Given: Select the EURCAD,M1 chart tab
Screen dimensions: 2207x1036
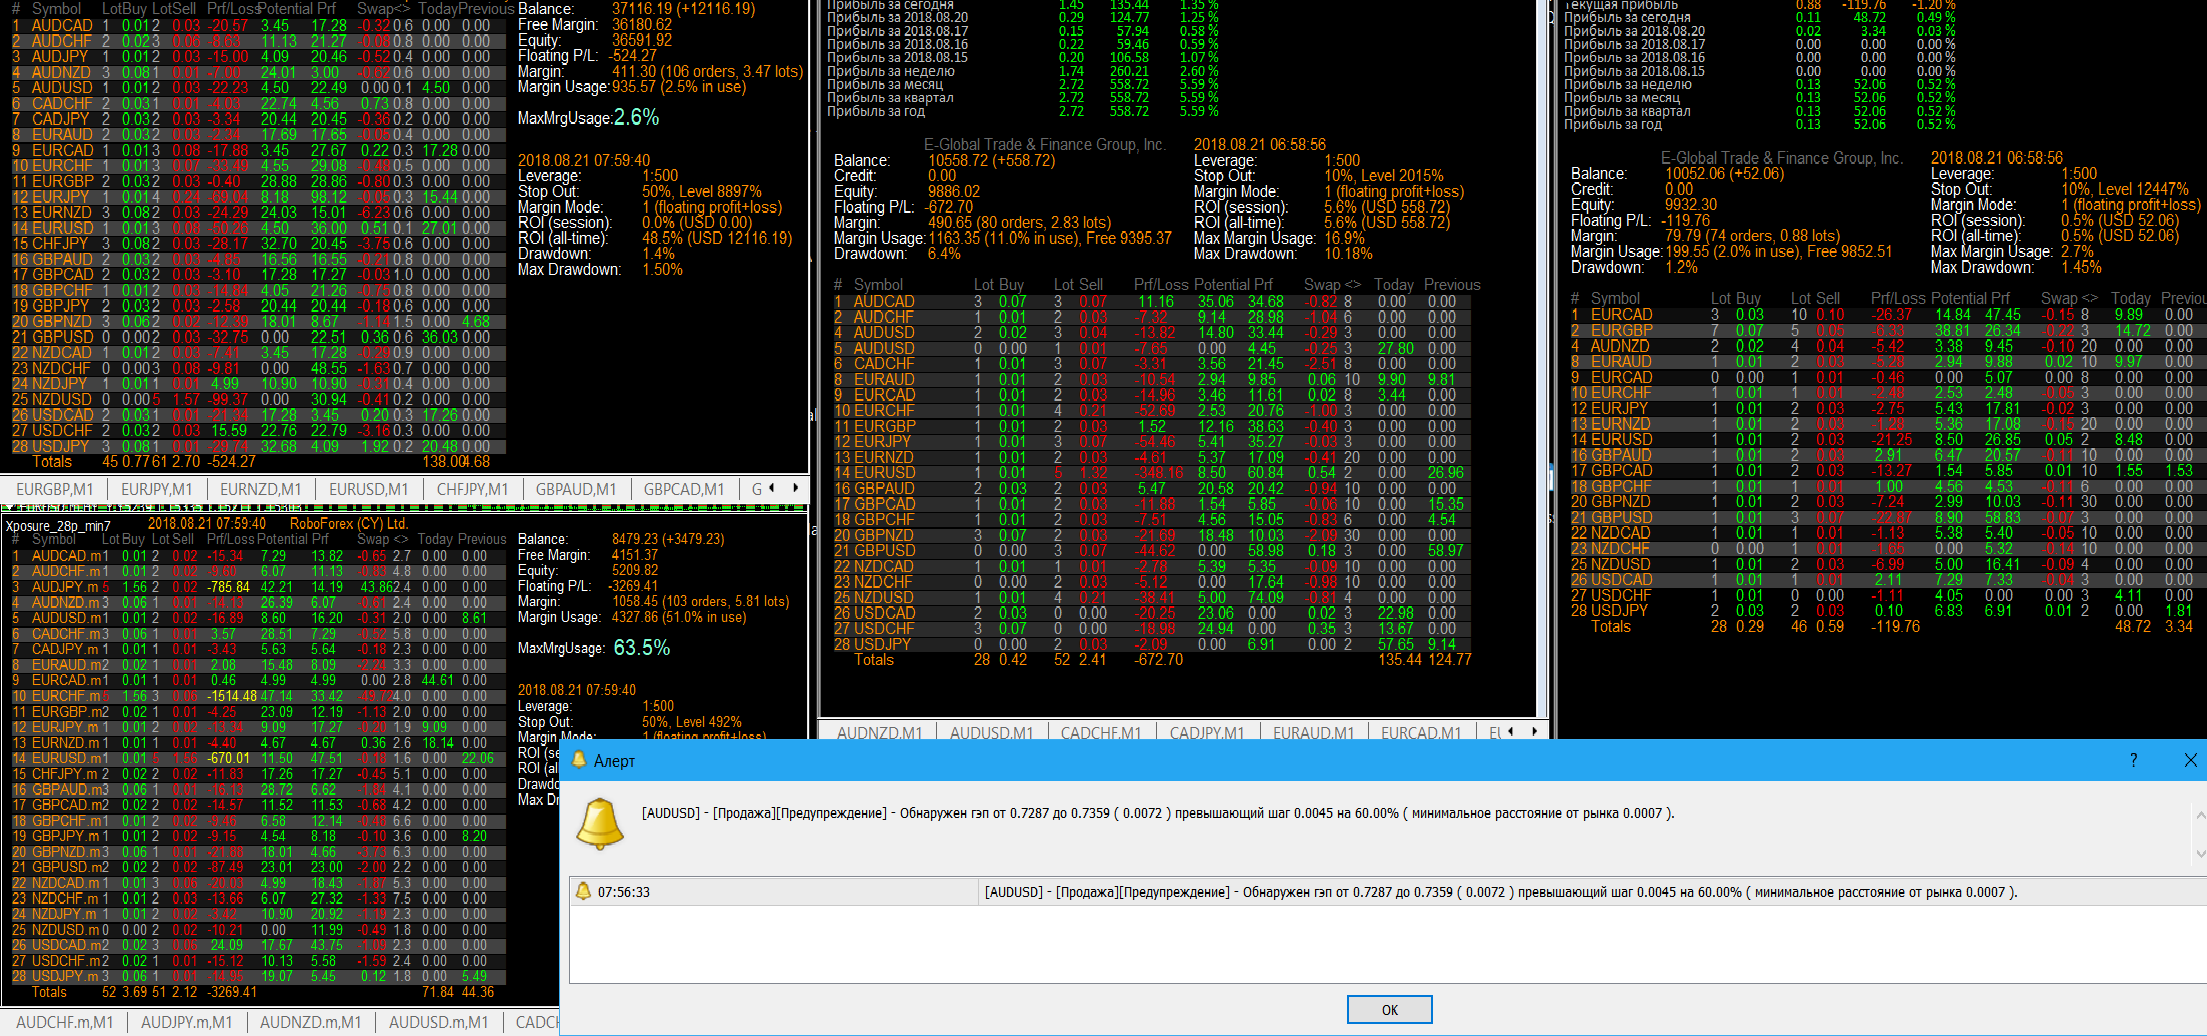Looking at the screenshot, I should pyautogui.click(x=1420, y=733).
